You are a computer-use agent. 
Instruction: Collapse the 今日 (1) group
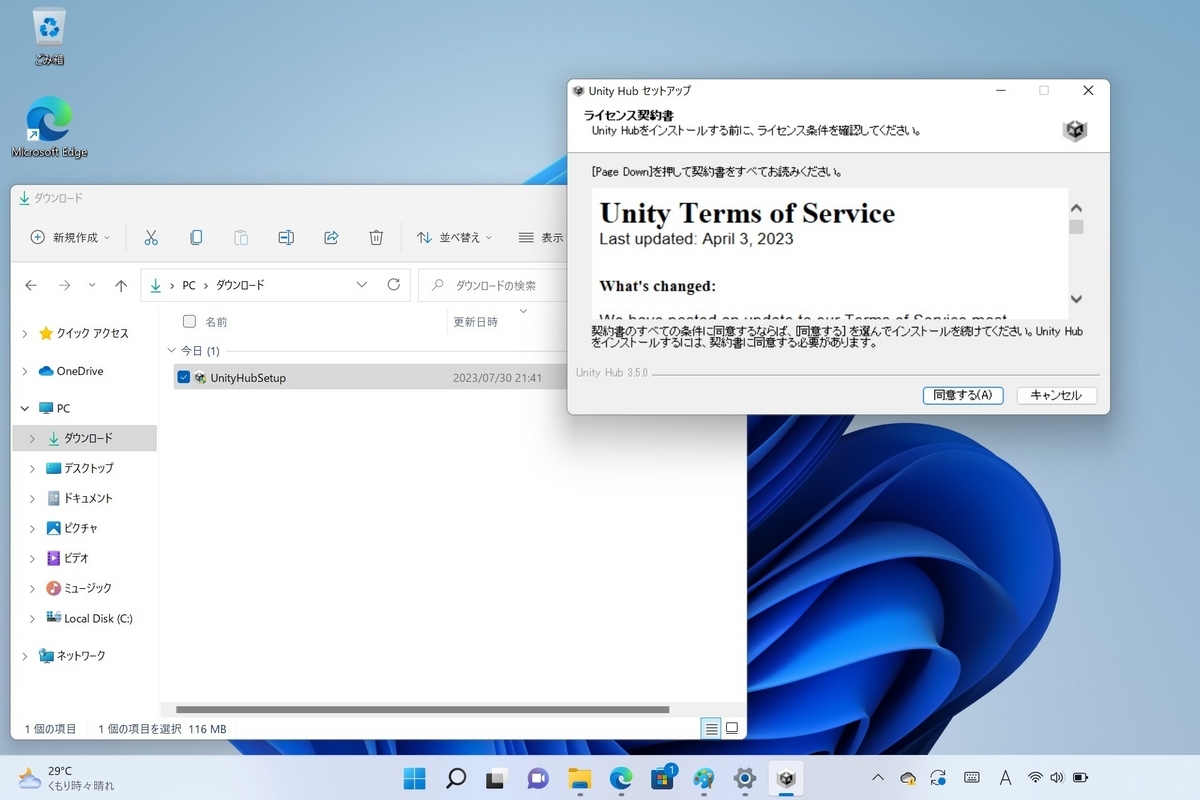(171, 351)
